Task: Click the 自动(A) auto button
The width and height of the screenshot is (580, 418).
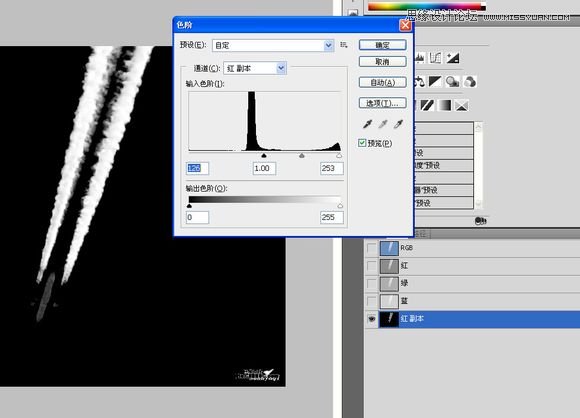Action: (x=382, y=82)
